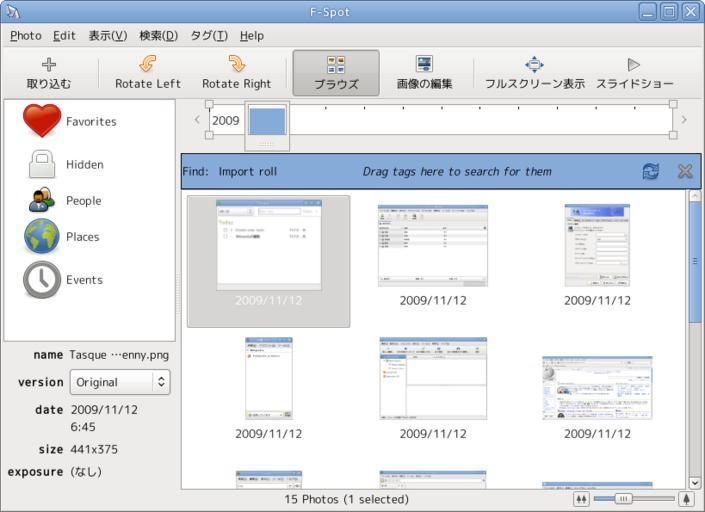This screenshot has width=705, height=512.
Task: Click the Events tag label
Action: pyautogui.click(x=84, y=281)
